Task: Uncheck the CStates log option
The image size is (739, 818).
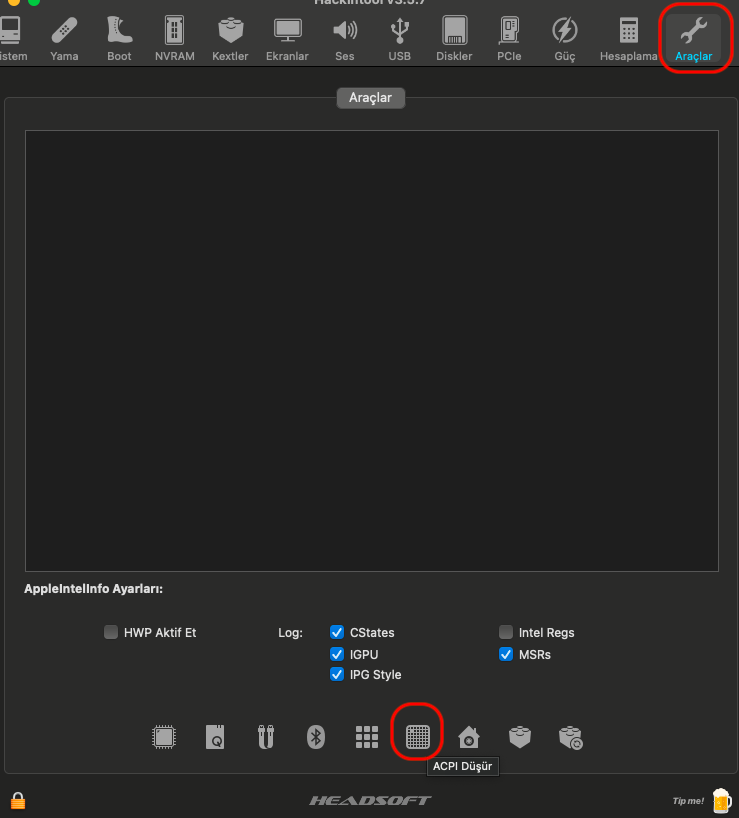Action: coord(337,632)
